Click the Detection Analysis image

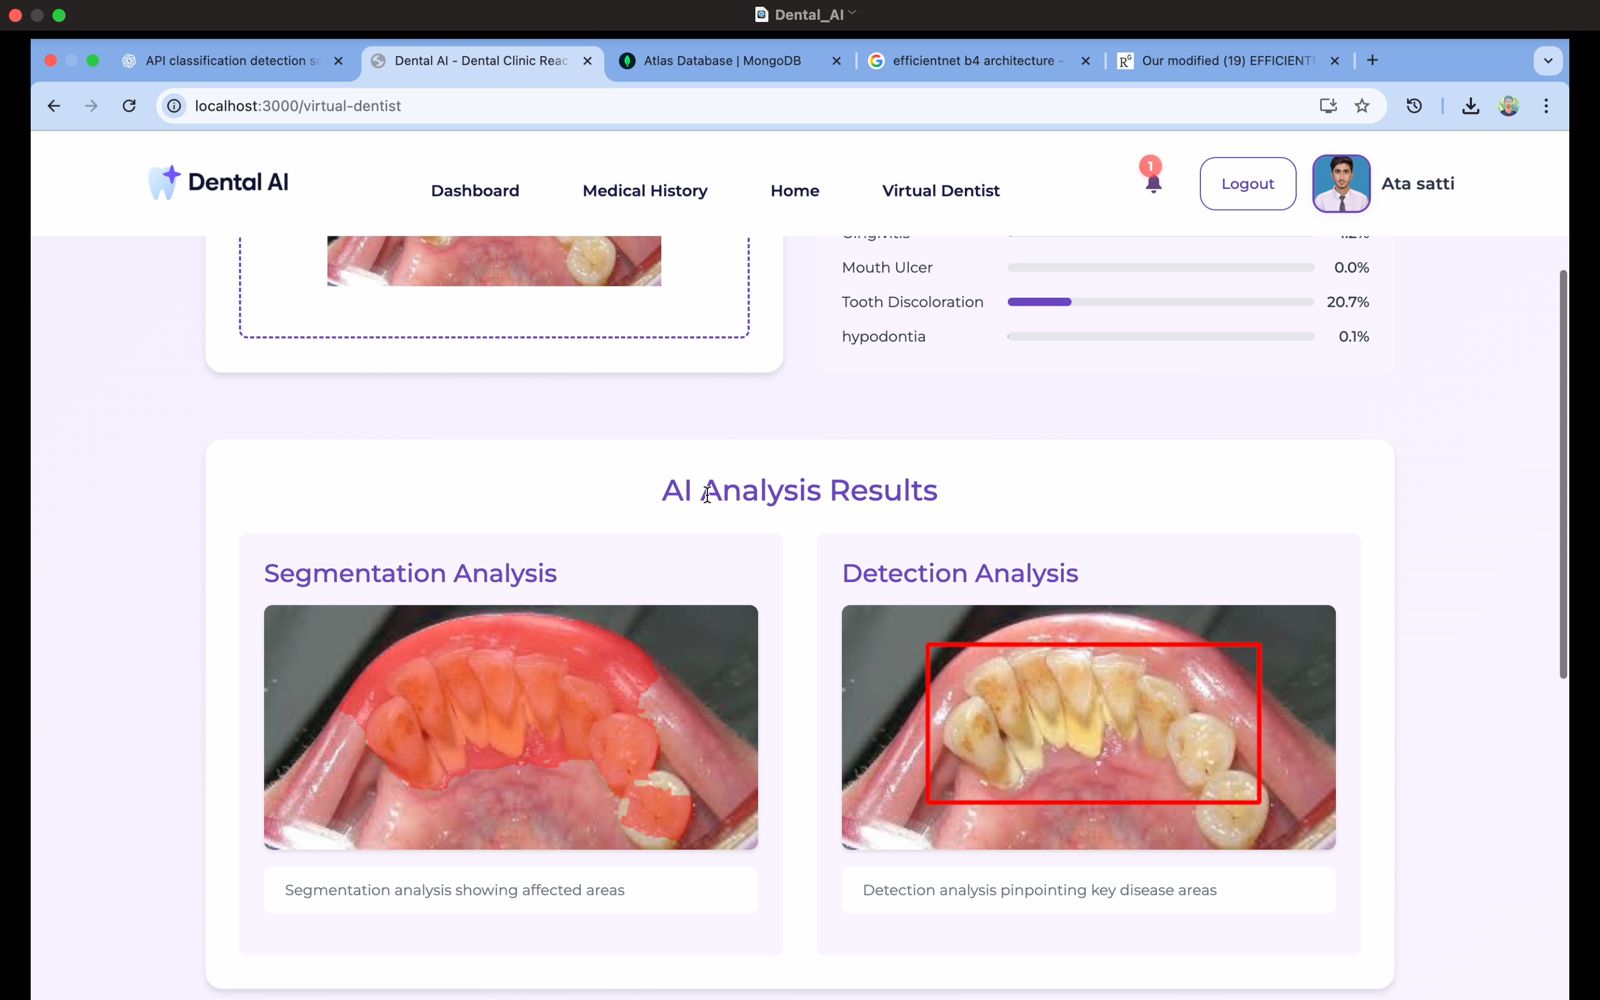pos(1088,727)
